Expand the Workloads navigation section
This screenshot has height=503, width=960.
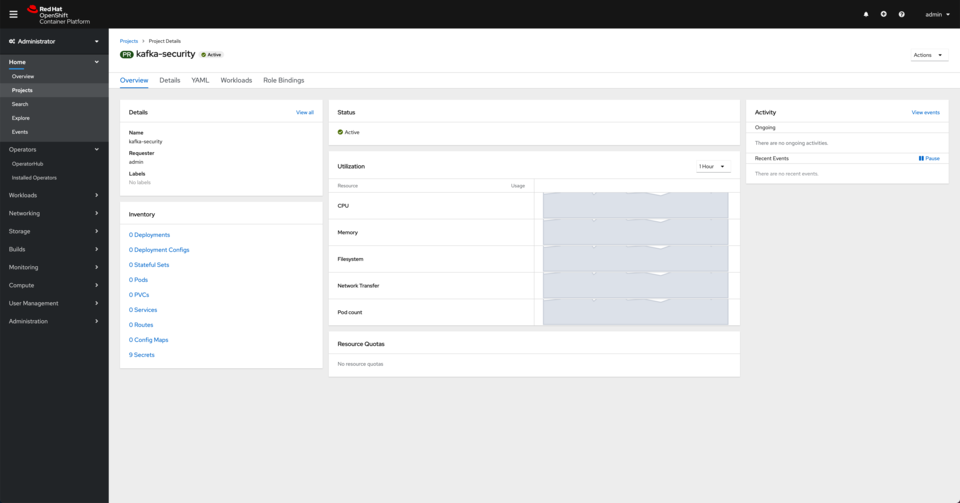(x=54, y=195)
